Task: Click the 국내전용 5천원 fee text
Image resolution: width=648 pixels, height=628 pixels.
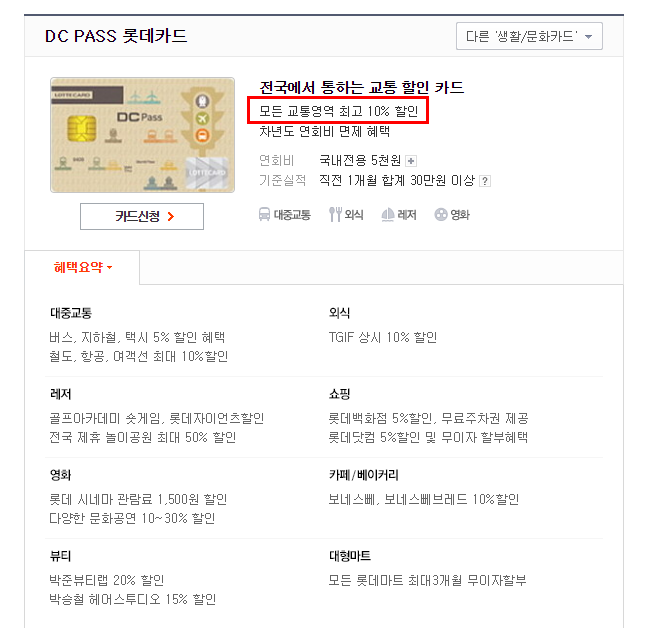Action: (360, 160)
